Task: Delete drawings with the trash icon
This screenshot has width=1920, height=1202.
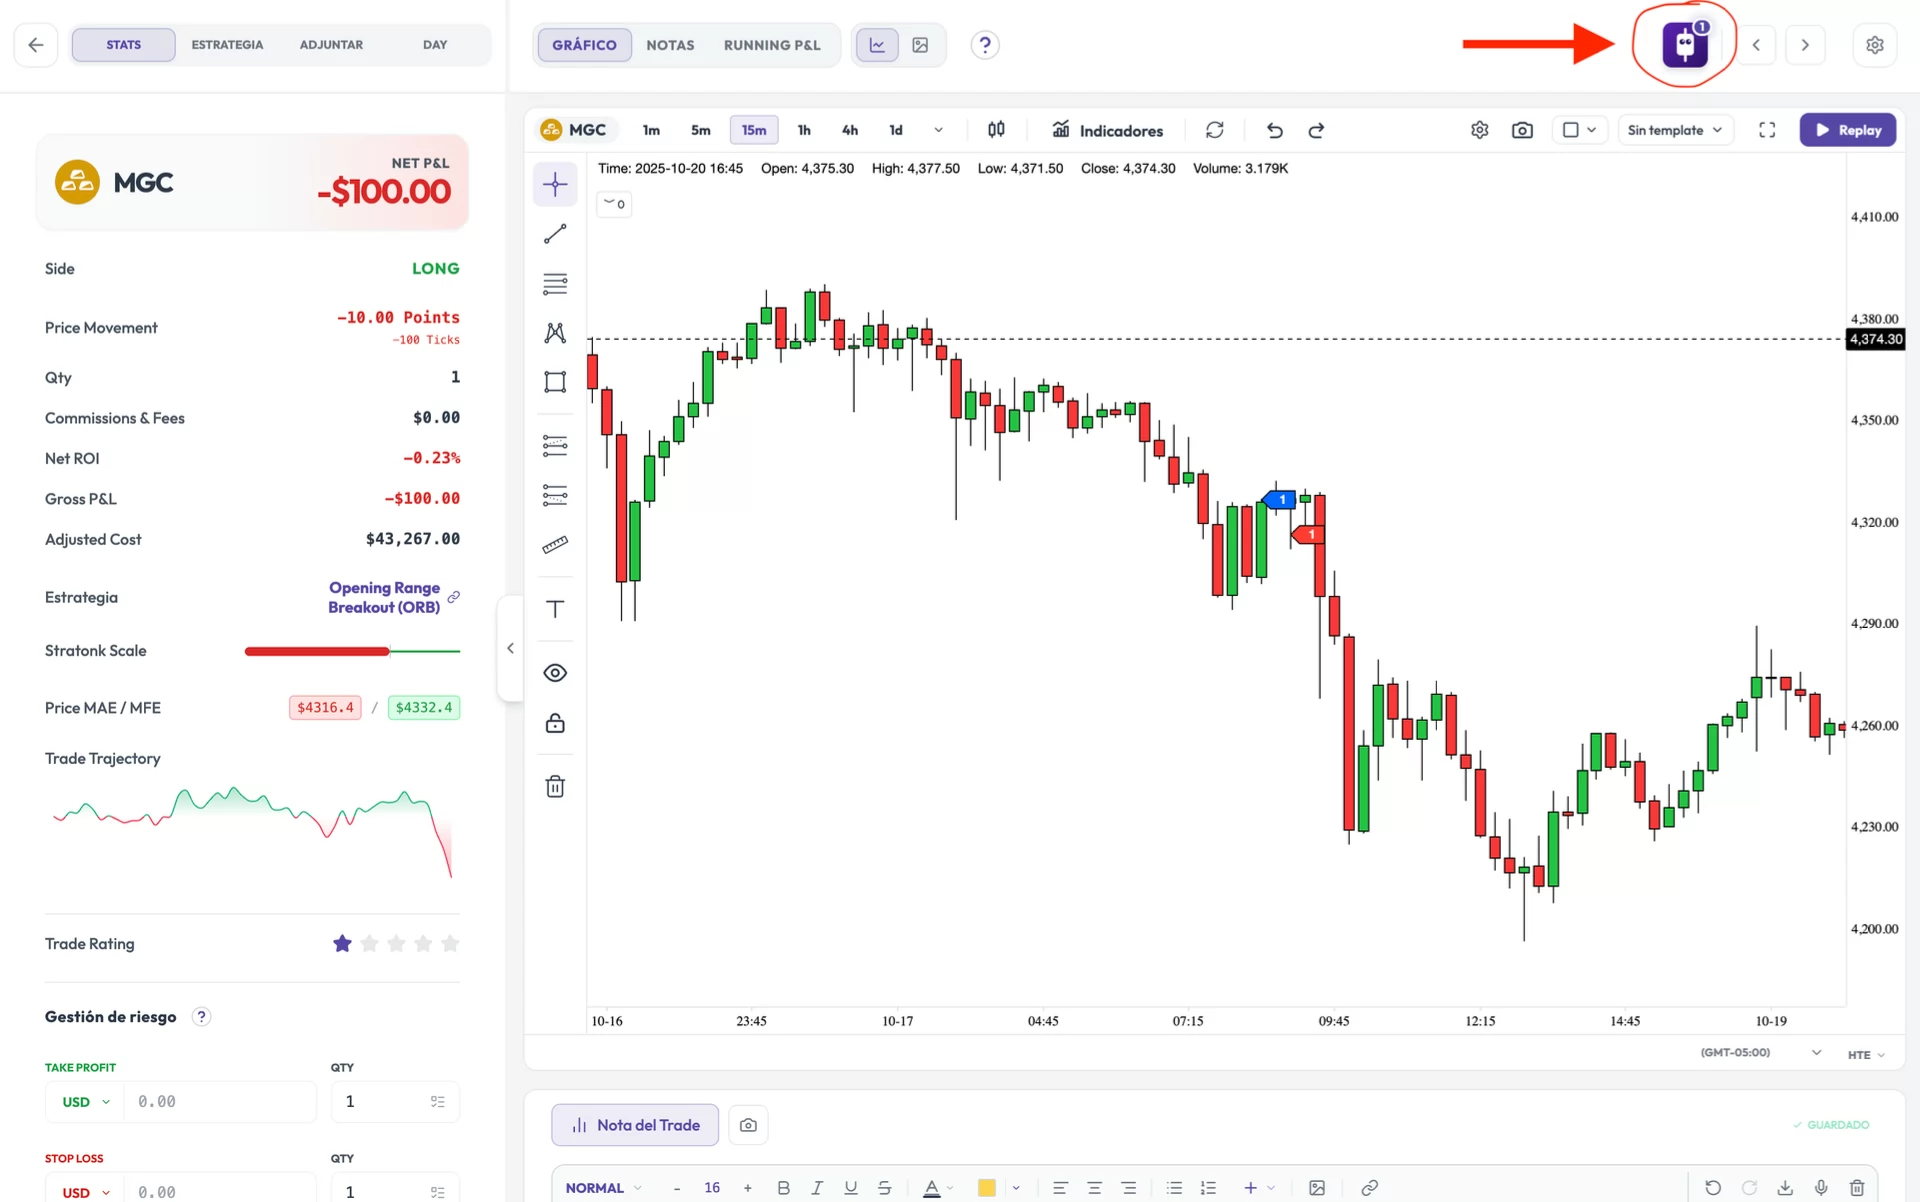Action: click(555, 786)
